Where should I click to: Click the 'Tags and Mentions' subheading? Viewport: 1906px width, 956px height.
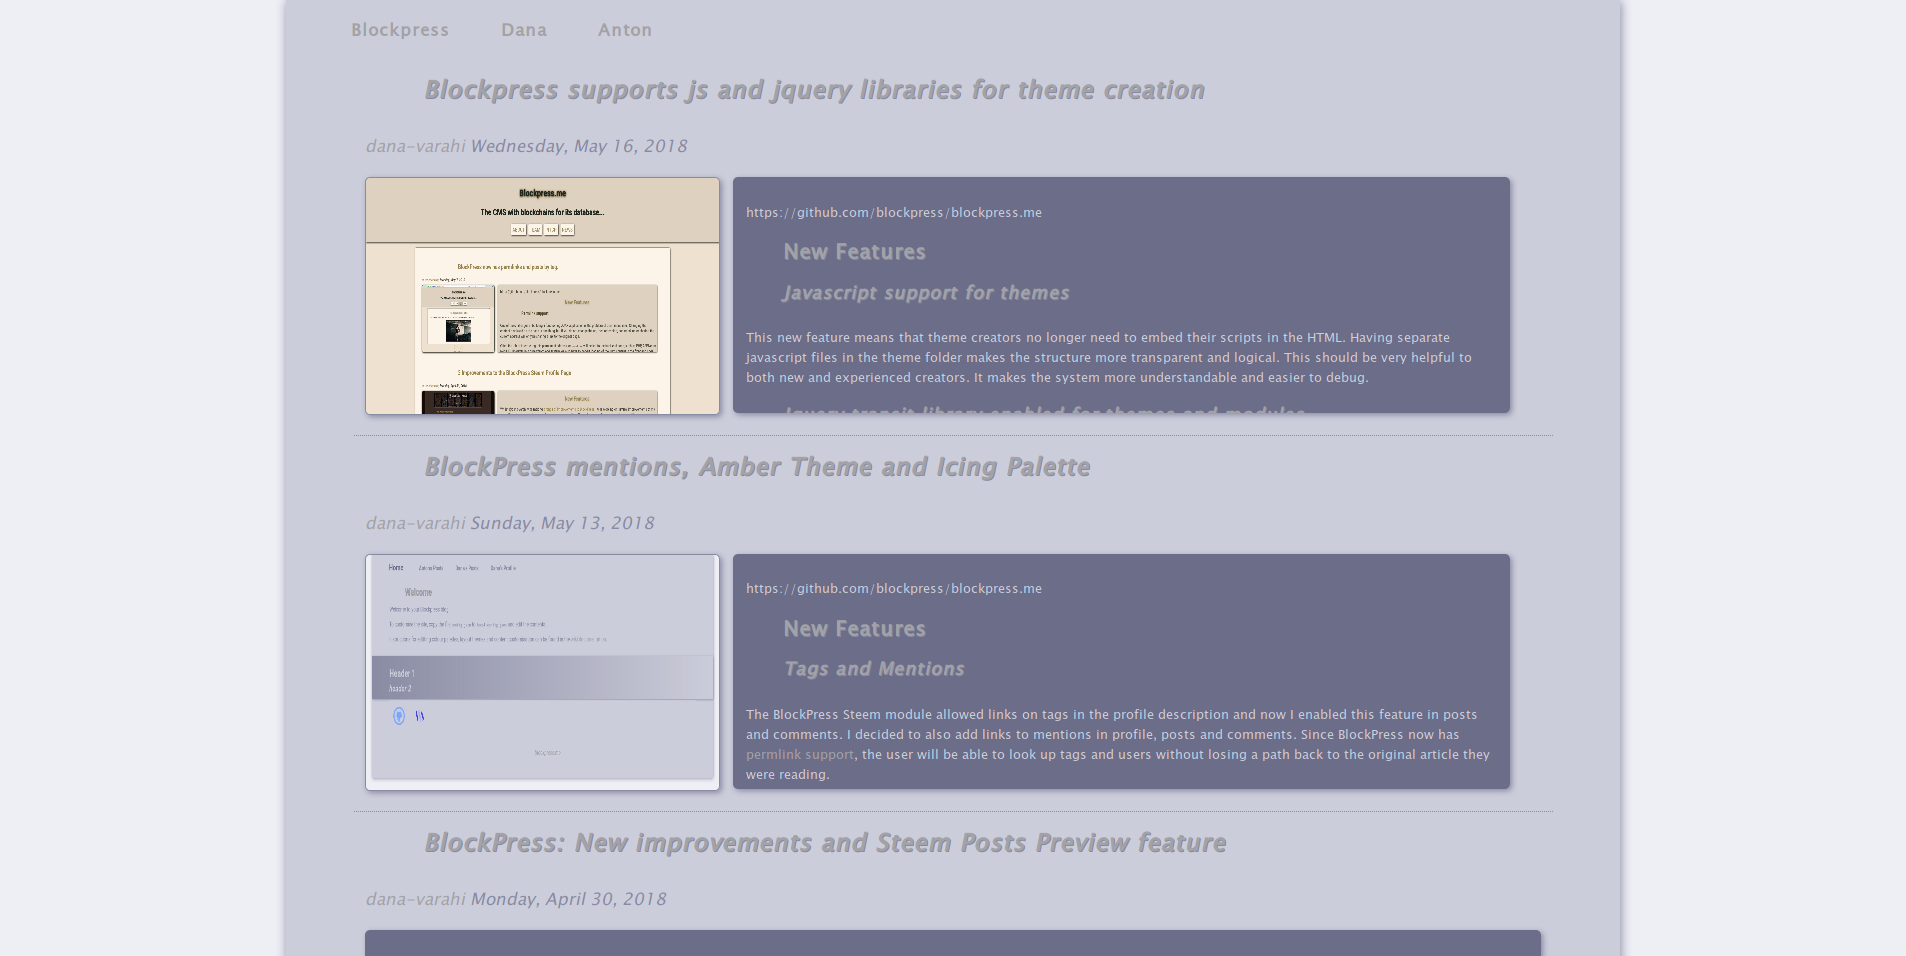[x=874, y=669]
